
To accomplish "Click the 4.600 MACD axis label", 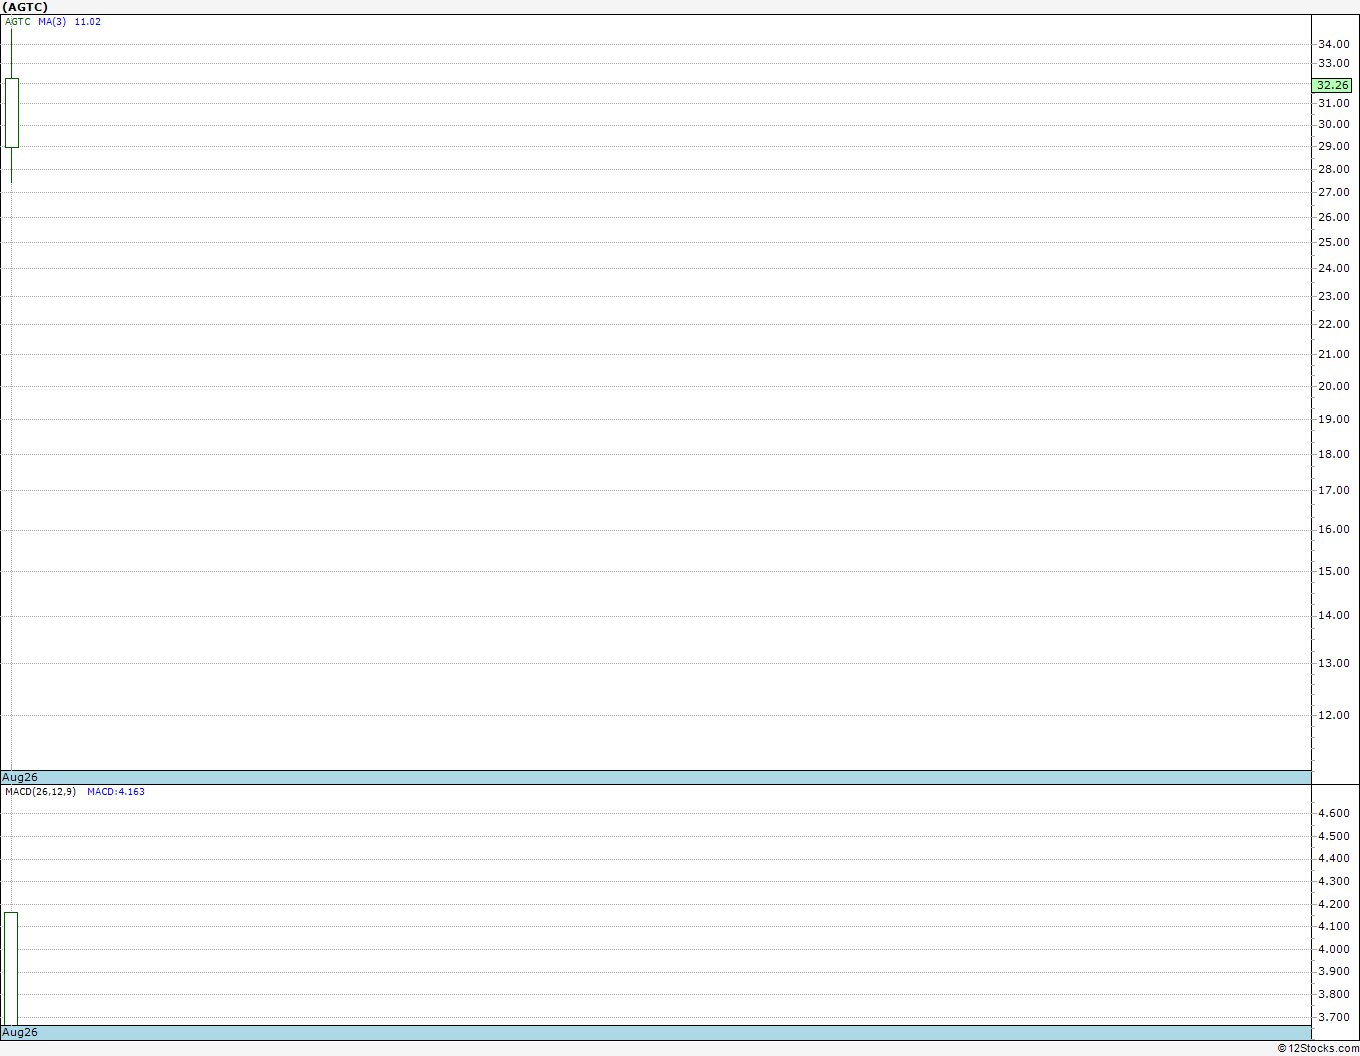I will pyautogui.click(x=1333, y=813).
